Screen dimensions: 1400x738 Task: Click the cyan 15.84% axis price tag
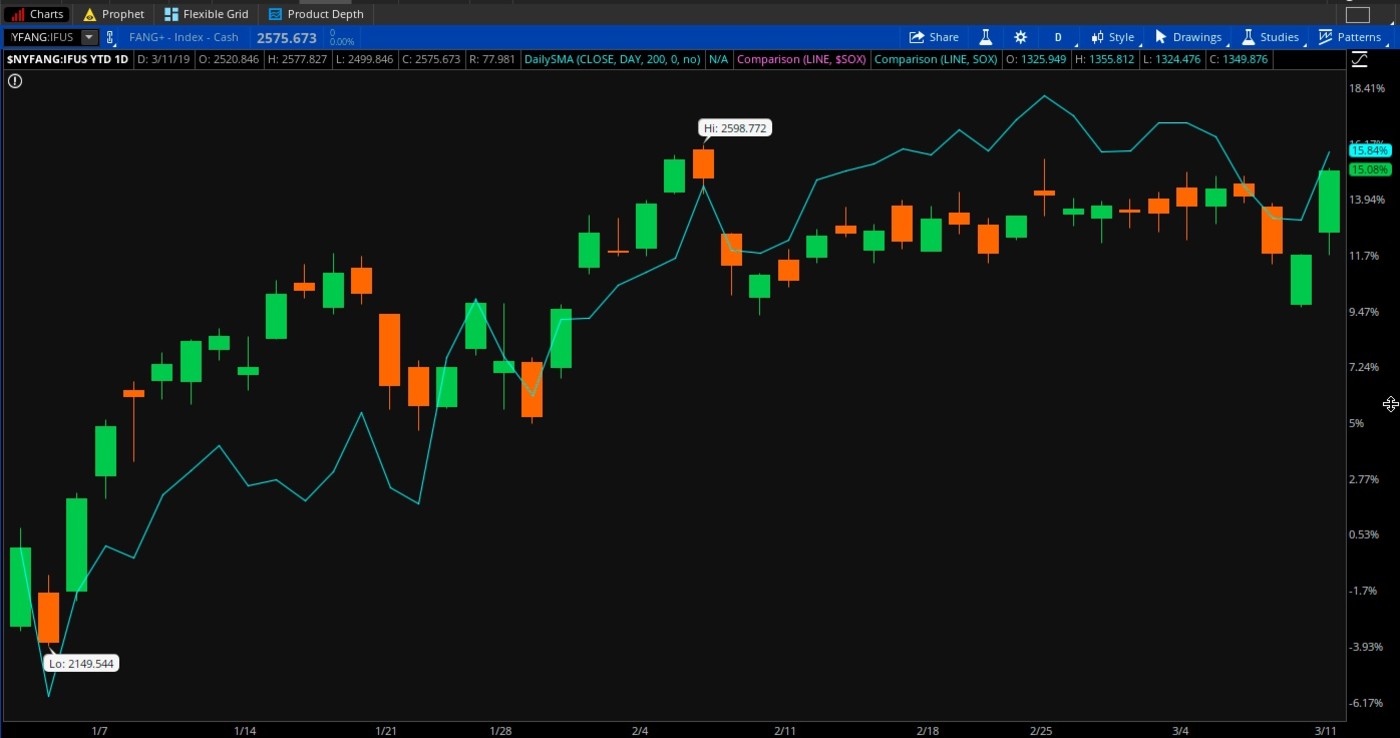(x=1369, y=150)
